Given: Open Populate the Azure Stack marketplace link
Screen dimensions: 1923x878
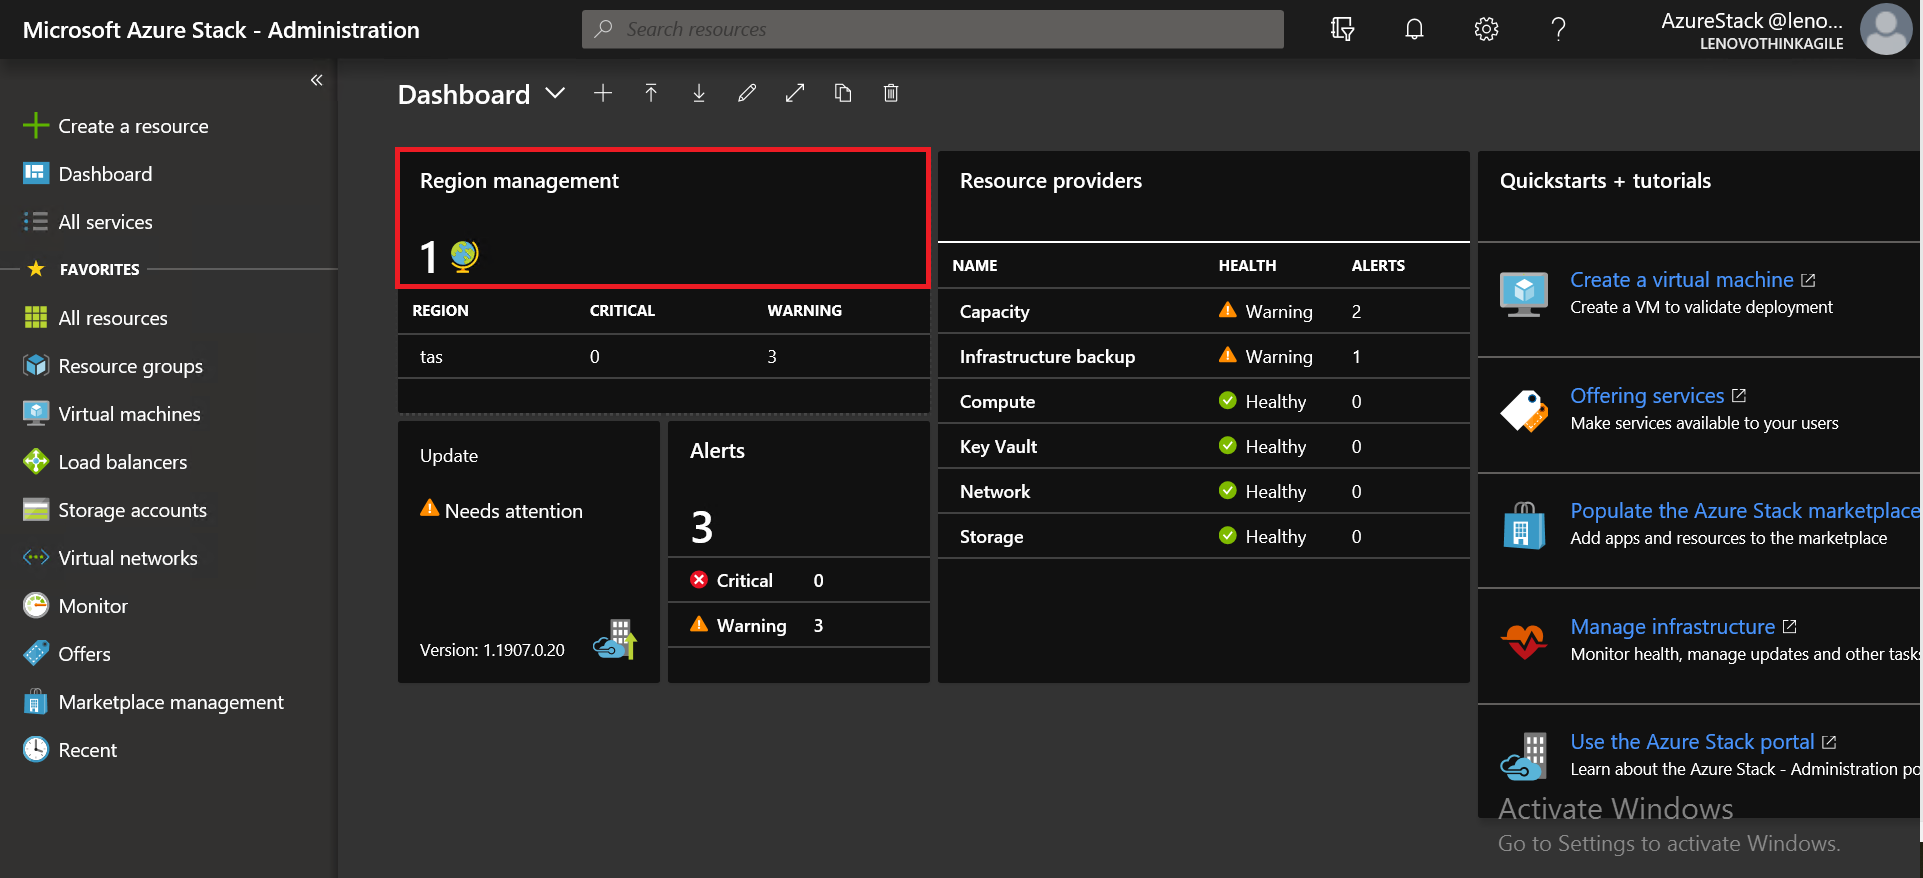Looking at the screenshot, I should (x=1744, y=511).
